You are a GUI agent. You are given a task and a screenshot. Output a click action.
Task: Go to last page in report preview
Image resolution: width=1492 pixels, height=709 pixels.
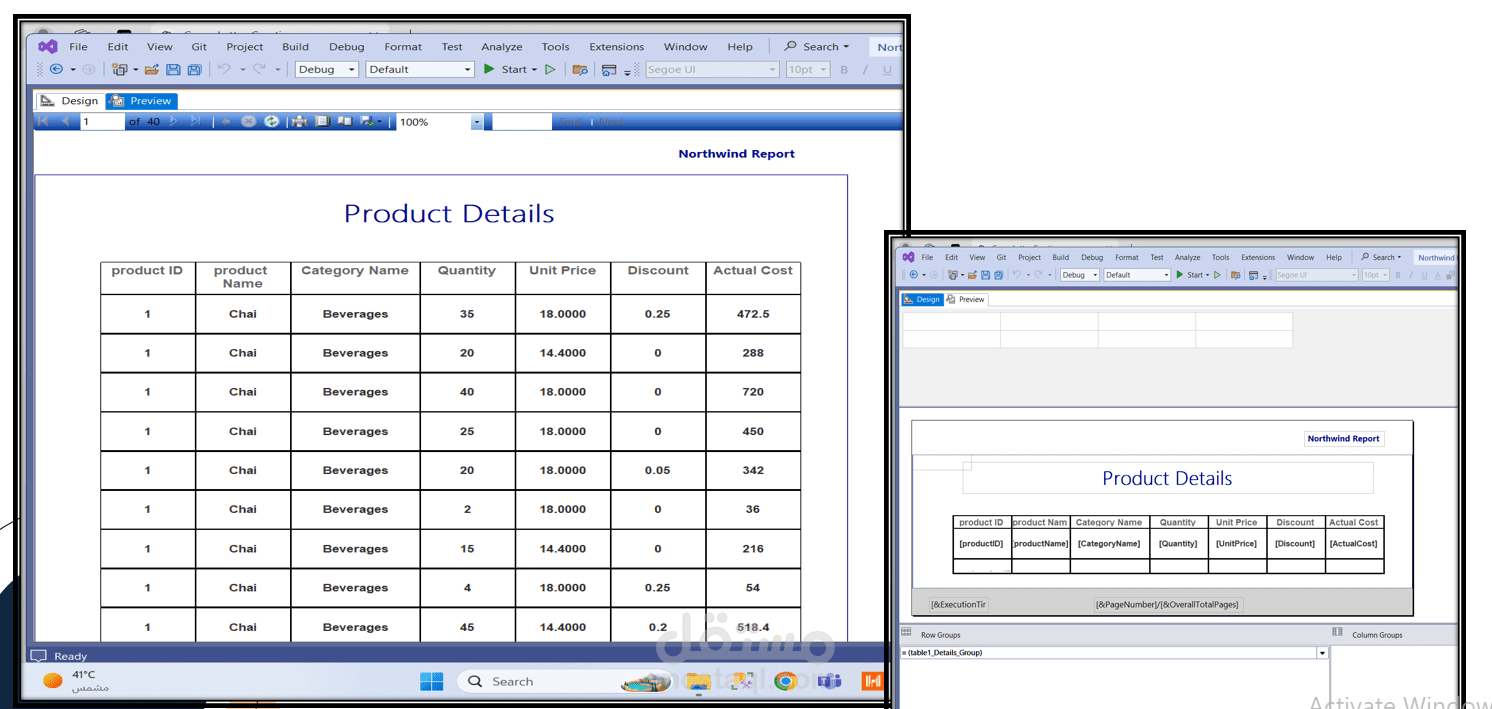pyautogui.click(x=195, y=121)
